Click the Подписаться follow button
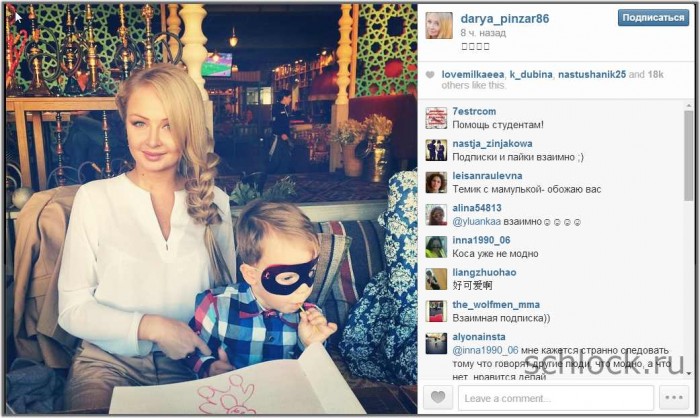The width and height of the screenshot is (700, 418). 653,18
